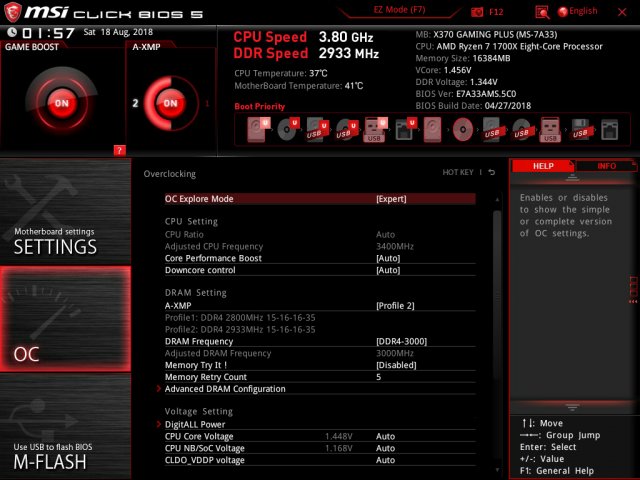Select the UEFI USB hard disk boot icon
The width and height of the screenshot is (640, 480).
tap(317, 130)
